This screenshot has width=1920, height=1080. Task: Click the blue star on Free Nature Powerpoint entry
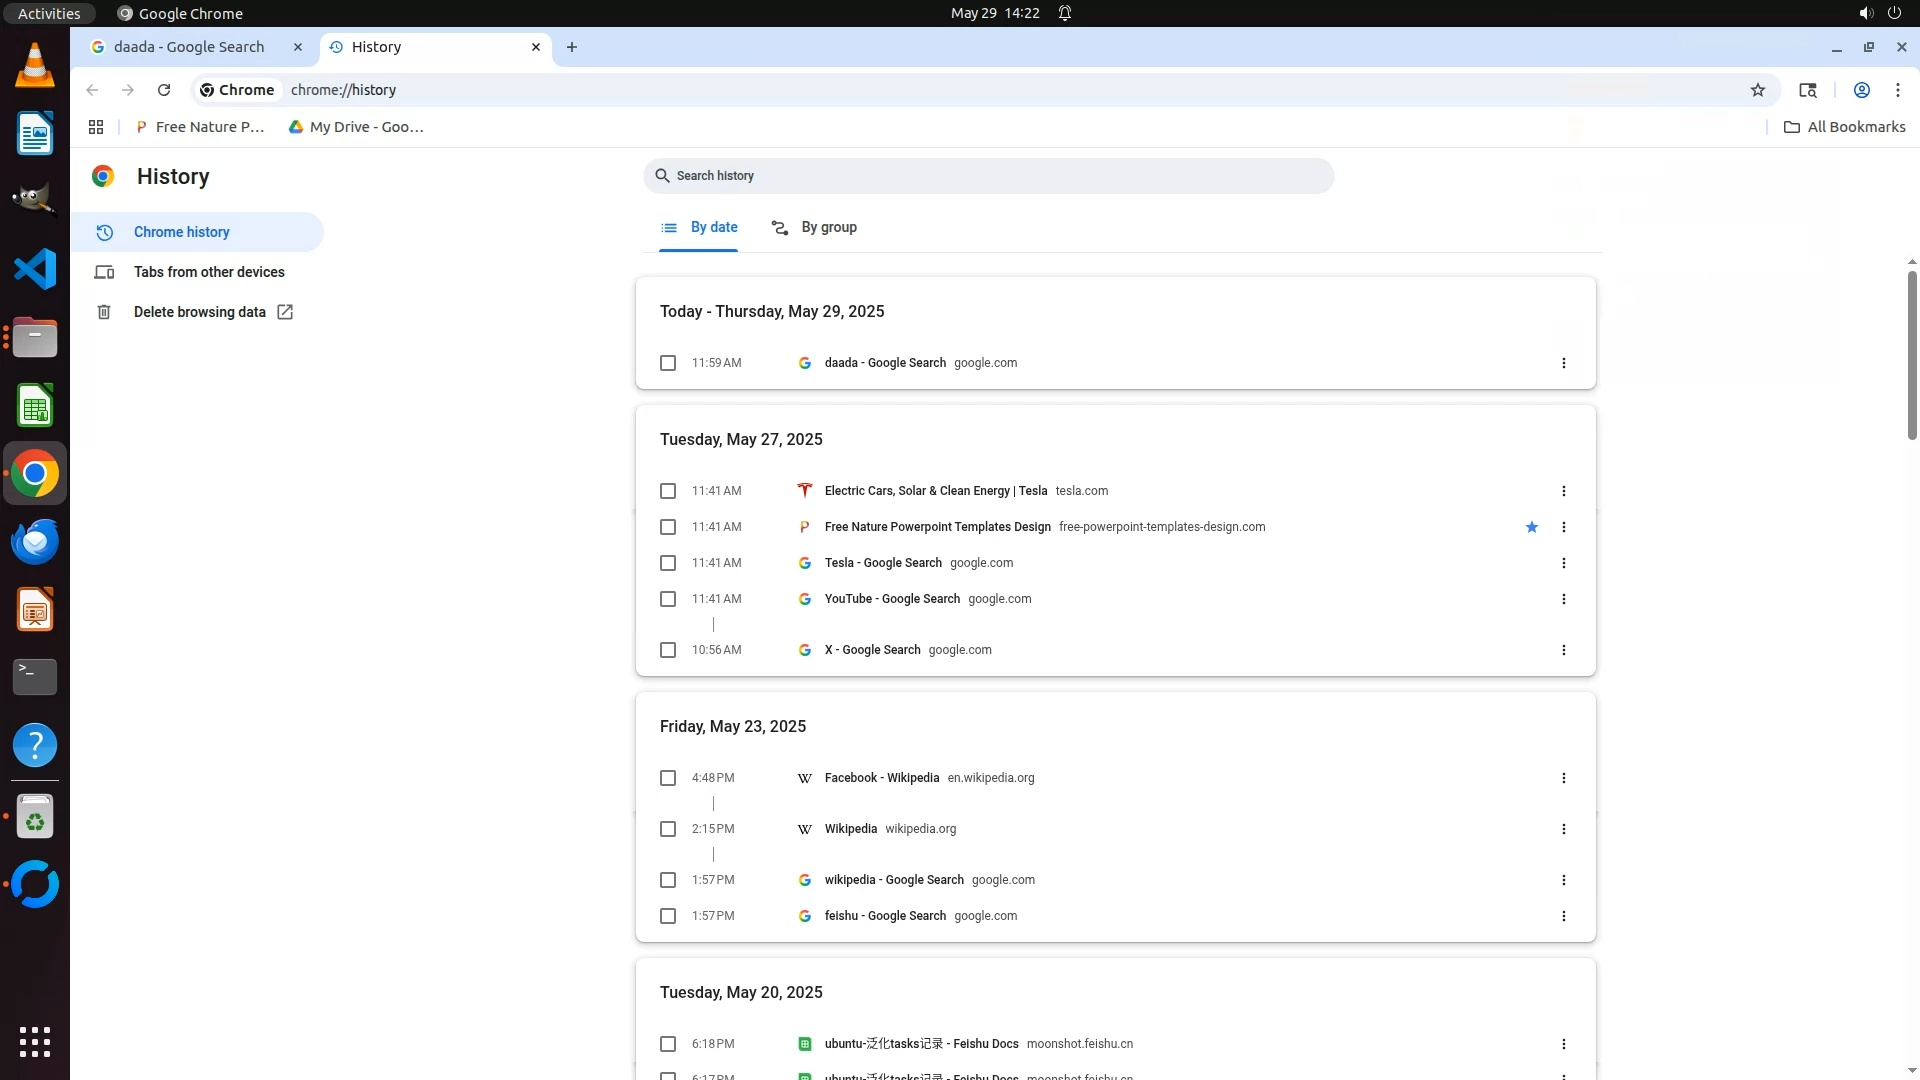click(1531, 527)
